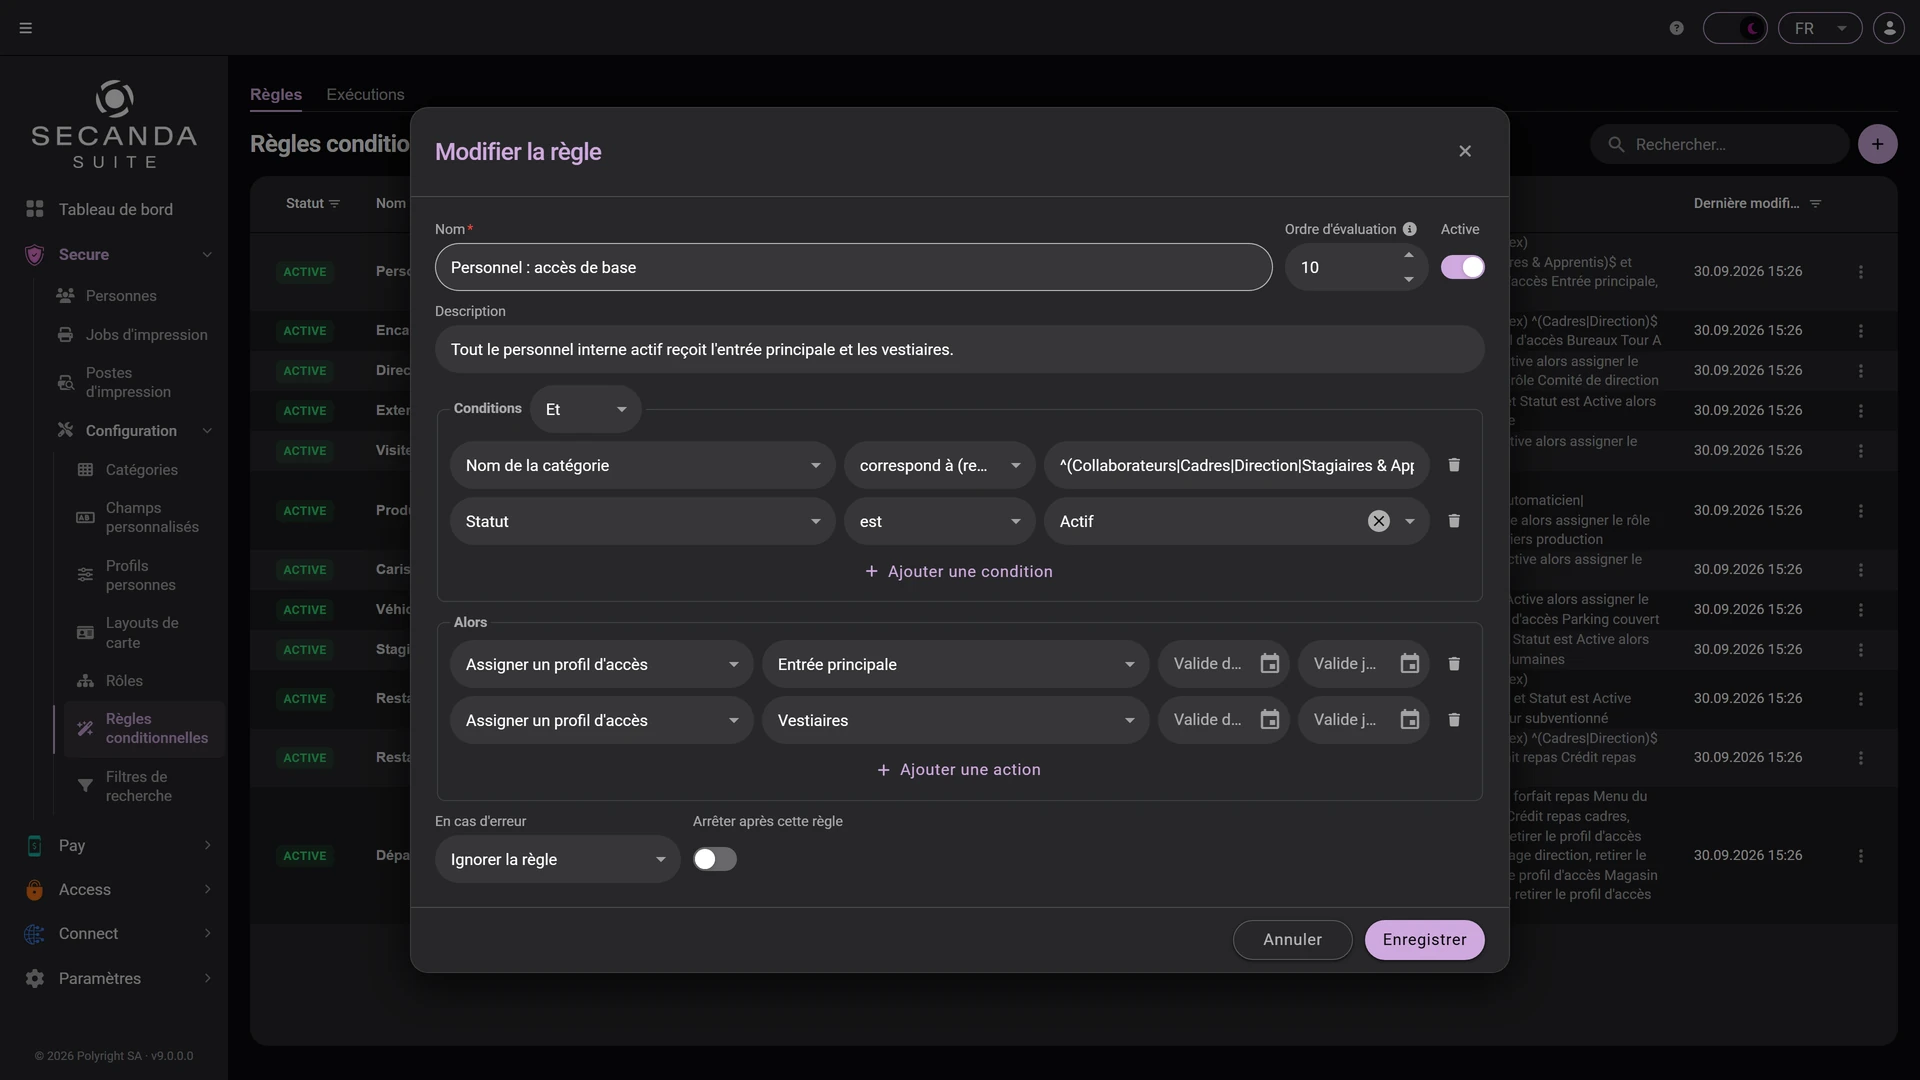
Task: Remove the Vestiaires action
Action: [1454, 720]
